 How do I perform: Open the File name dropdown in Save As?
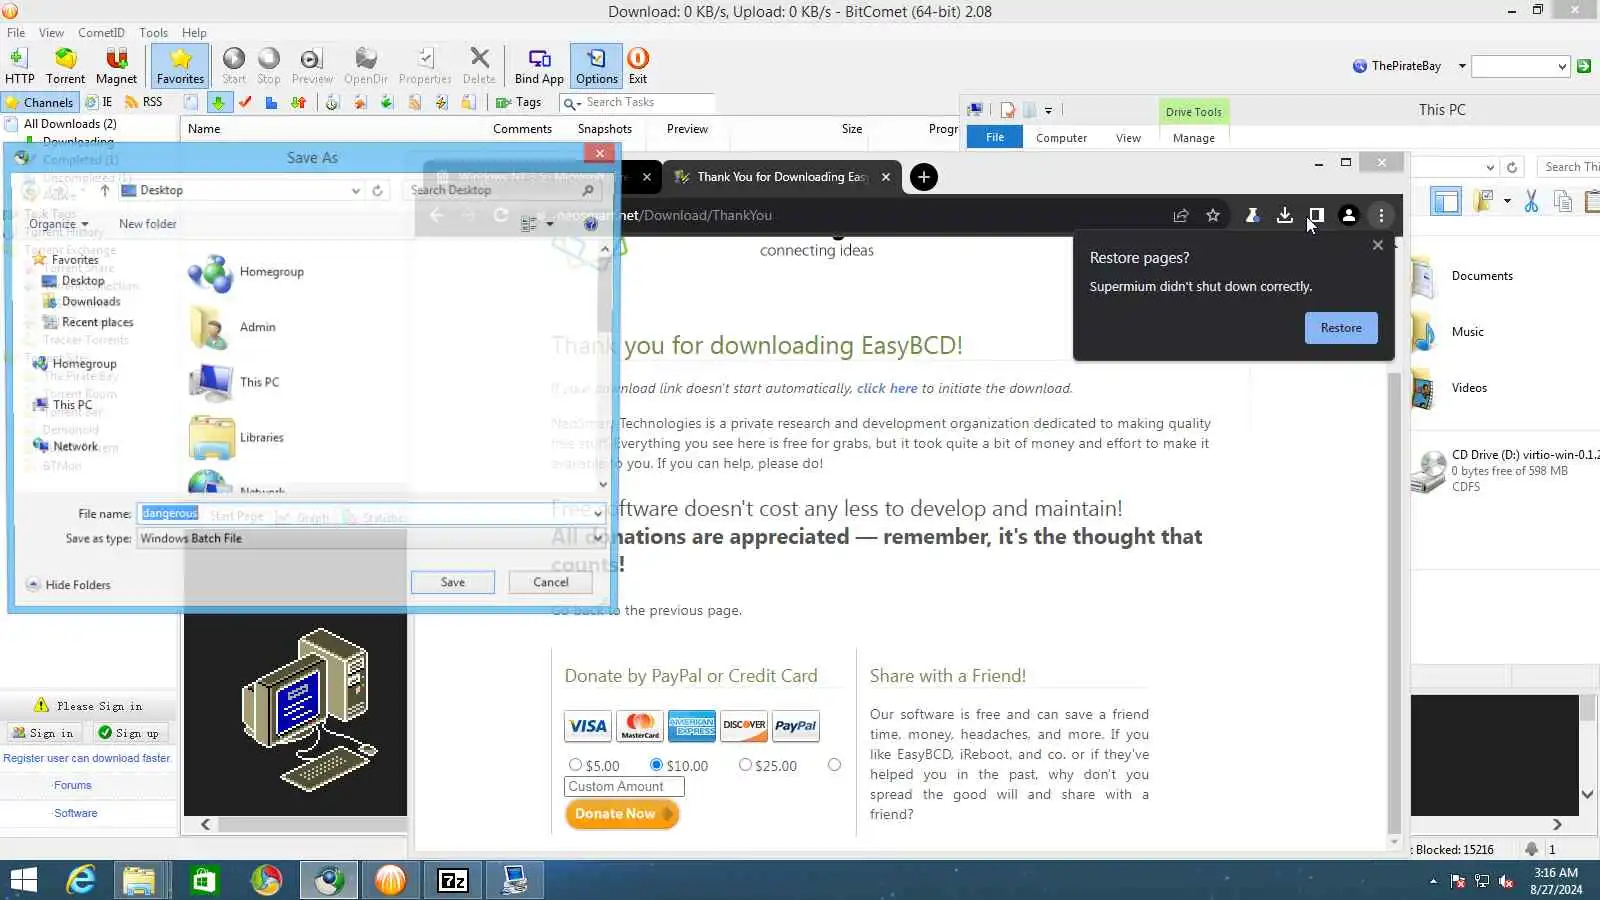click(598, 514)
